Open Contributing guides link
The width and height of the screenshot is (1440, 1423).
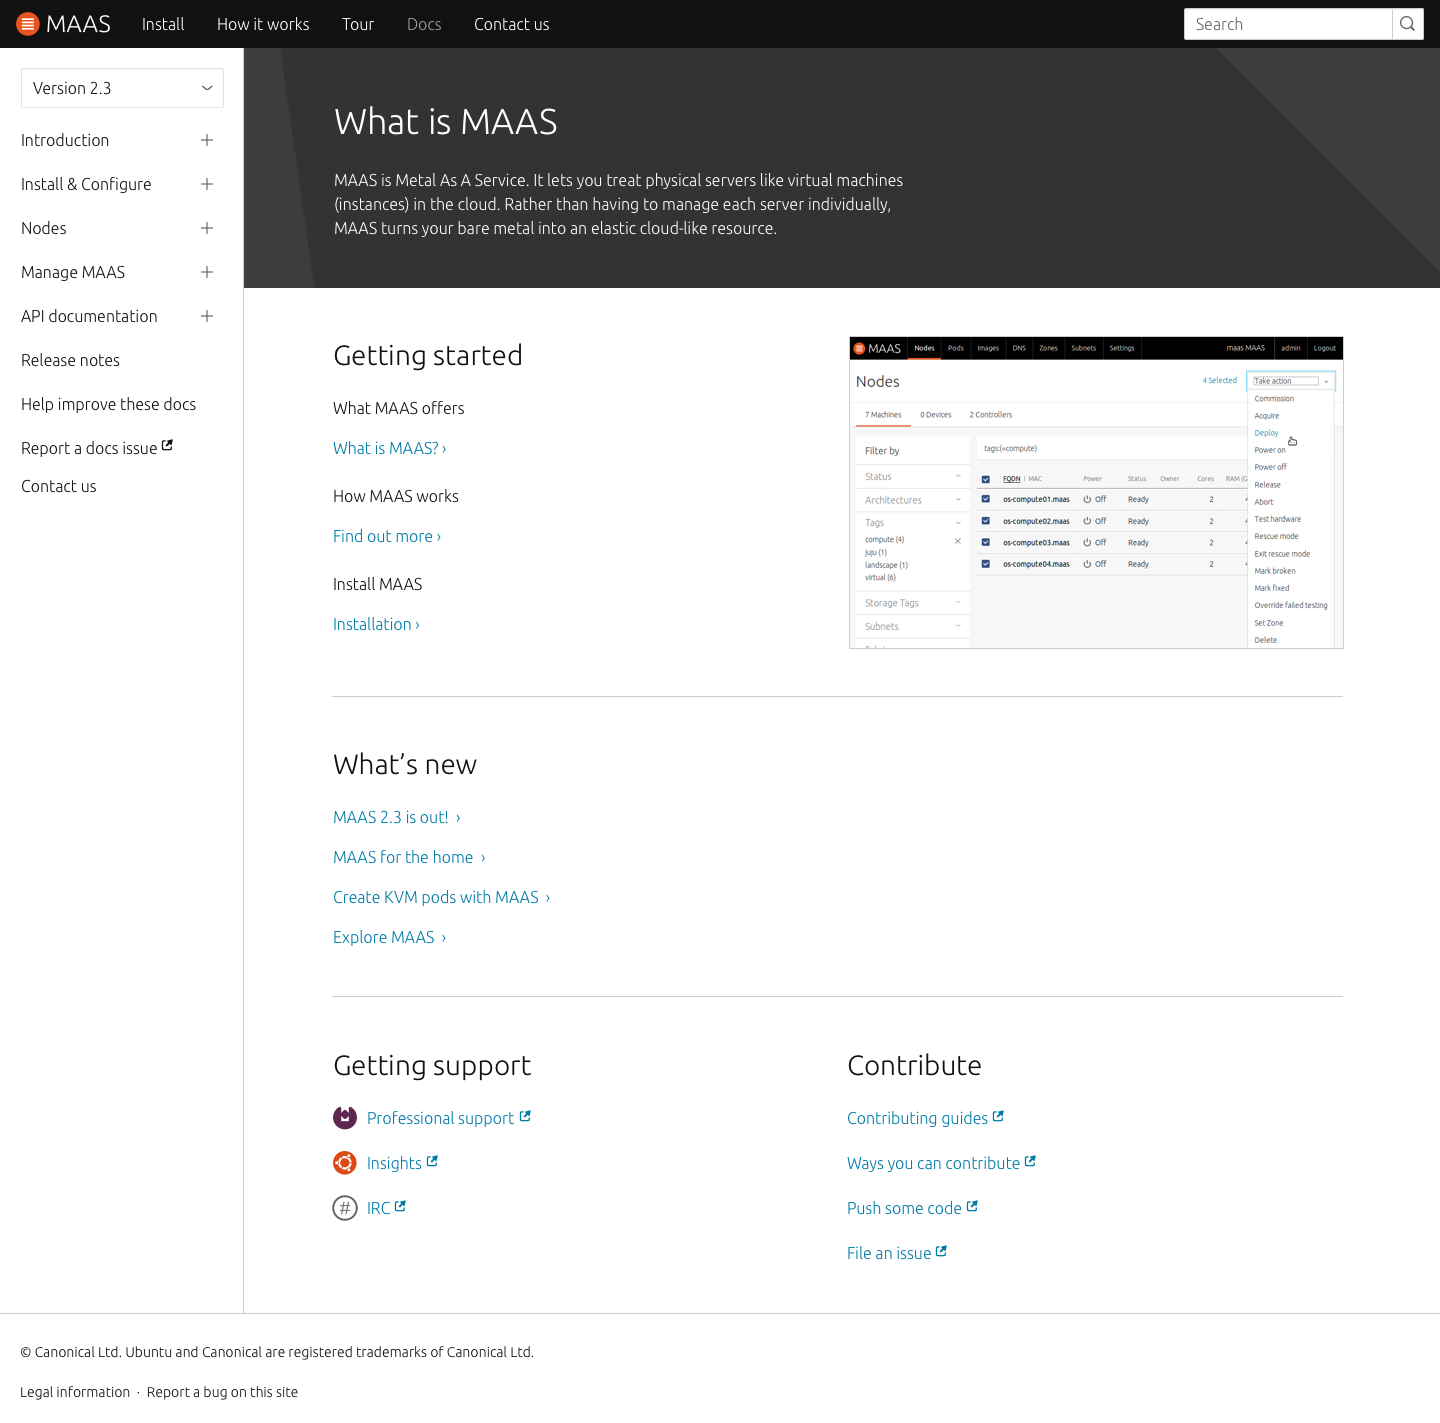925,1118
